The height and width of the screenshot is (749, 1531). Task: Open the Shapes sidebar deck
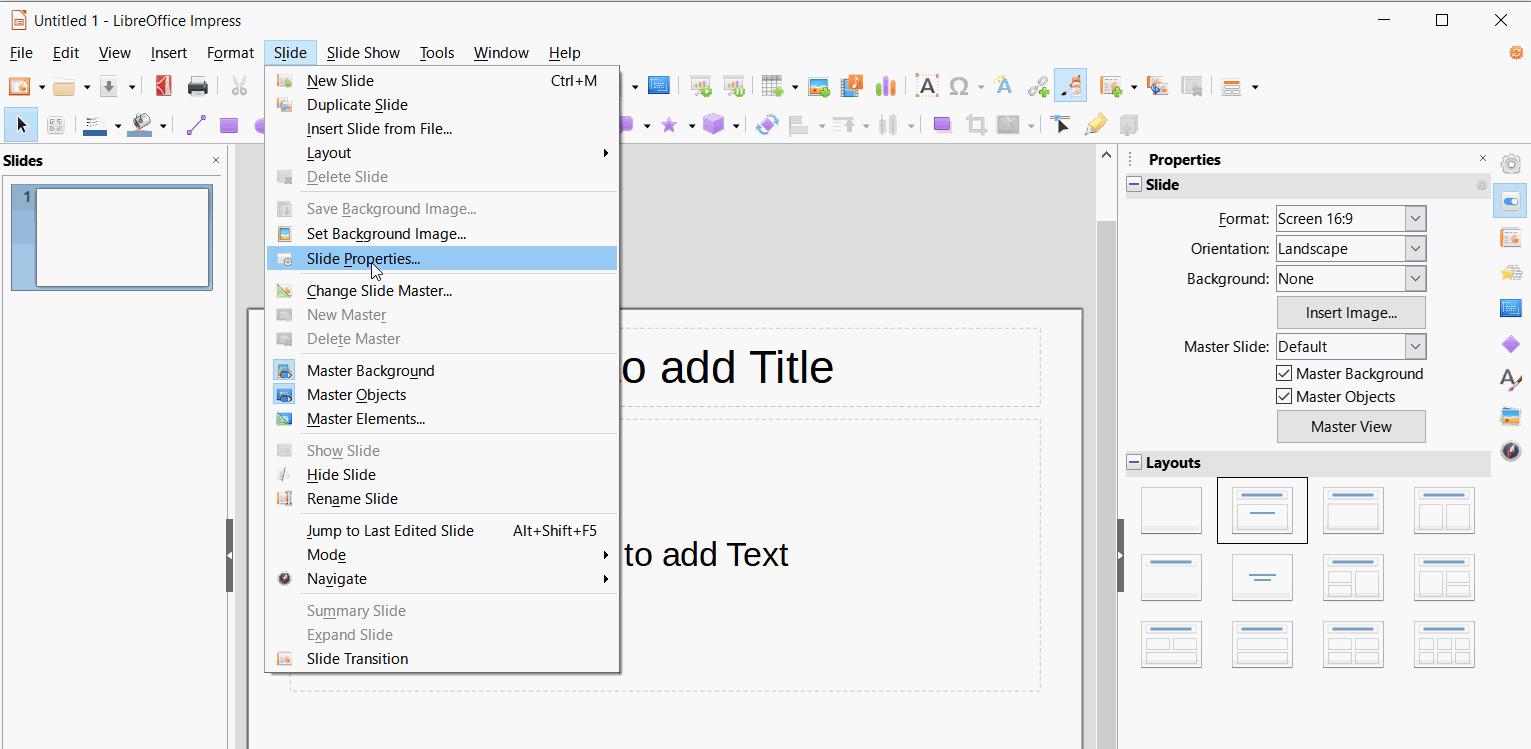[x=1510, y=344]
